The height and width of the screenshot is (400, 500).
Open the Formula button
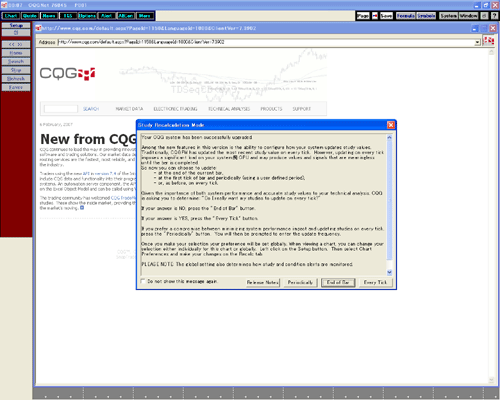(406, 16)
